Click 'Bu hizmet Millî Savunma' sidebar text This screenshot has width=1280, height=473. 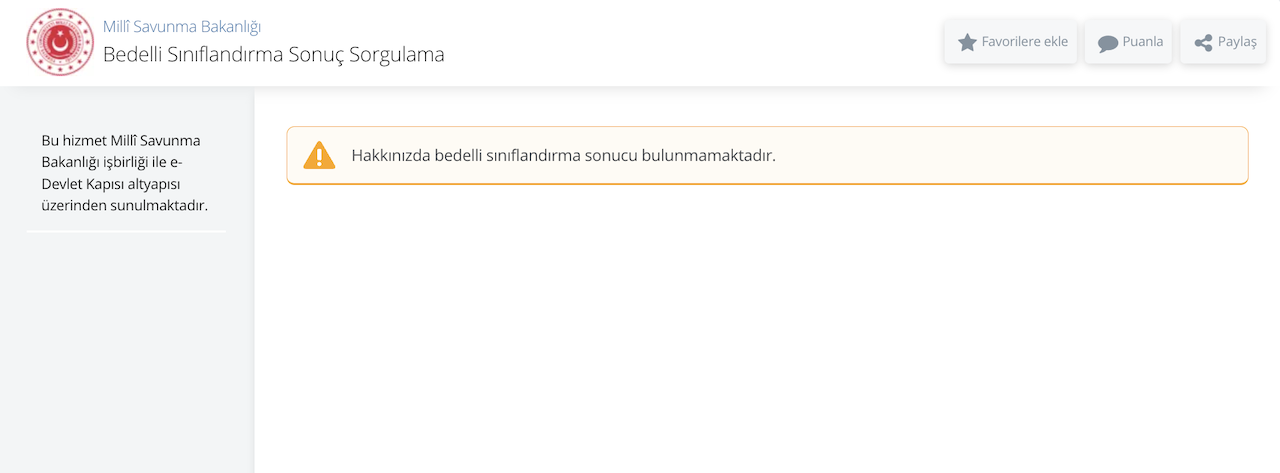[121, 140]
